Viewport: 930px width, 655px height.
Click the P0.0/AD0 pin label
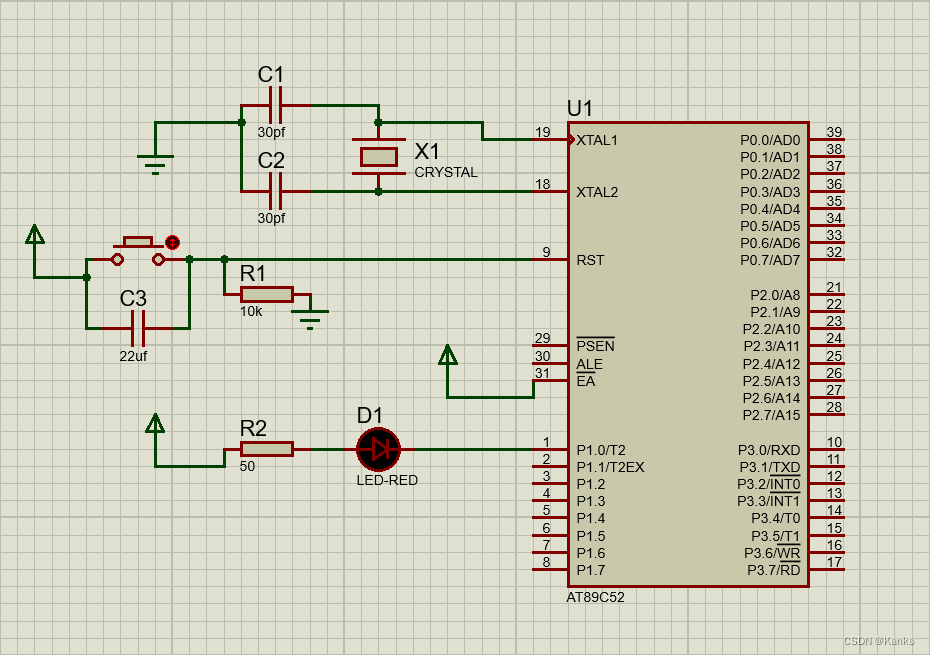click(x=770, y=141)
